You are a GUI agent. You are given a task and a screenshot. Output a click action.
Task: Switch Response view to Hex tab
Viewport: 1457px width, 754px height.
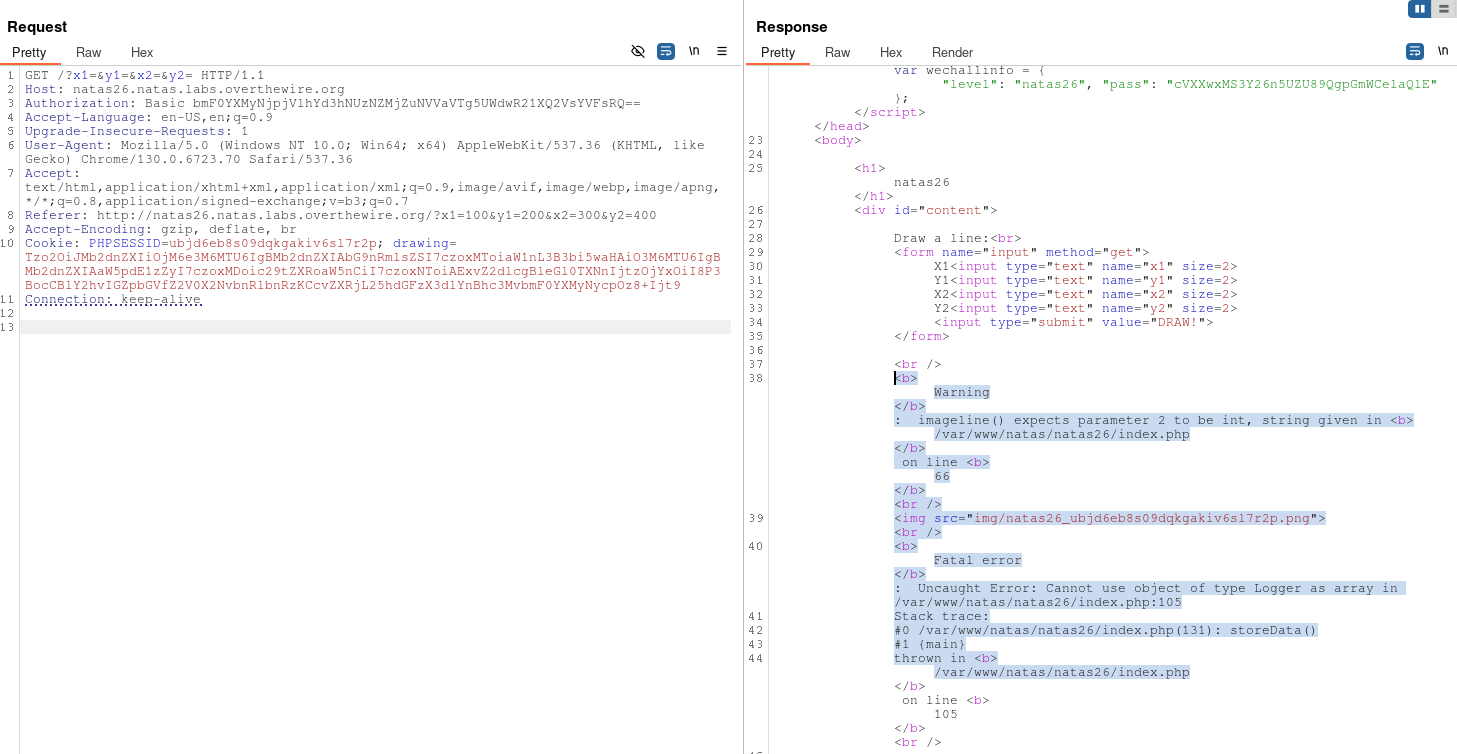[x=891, y=52]
